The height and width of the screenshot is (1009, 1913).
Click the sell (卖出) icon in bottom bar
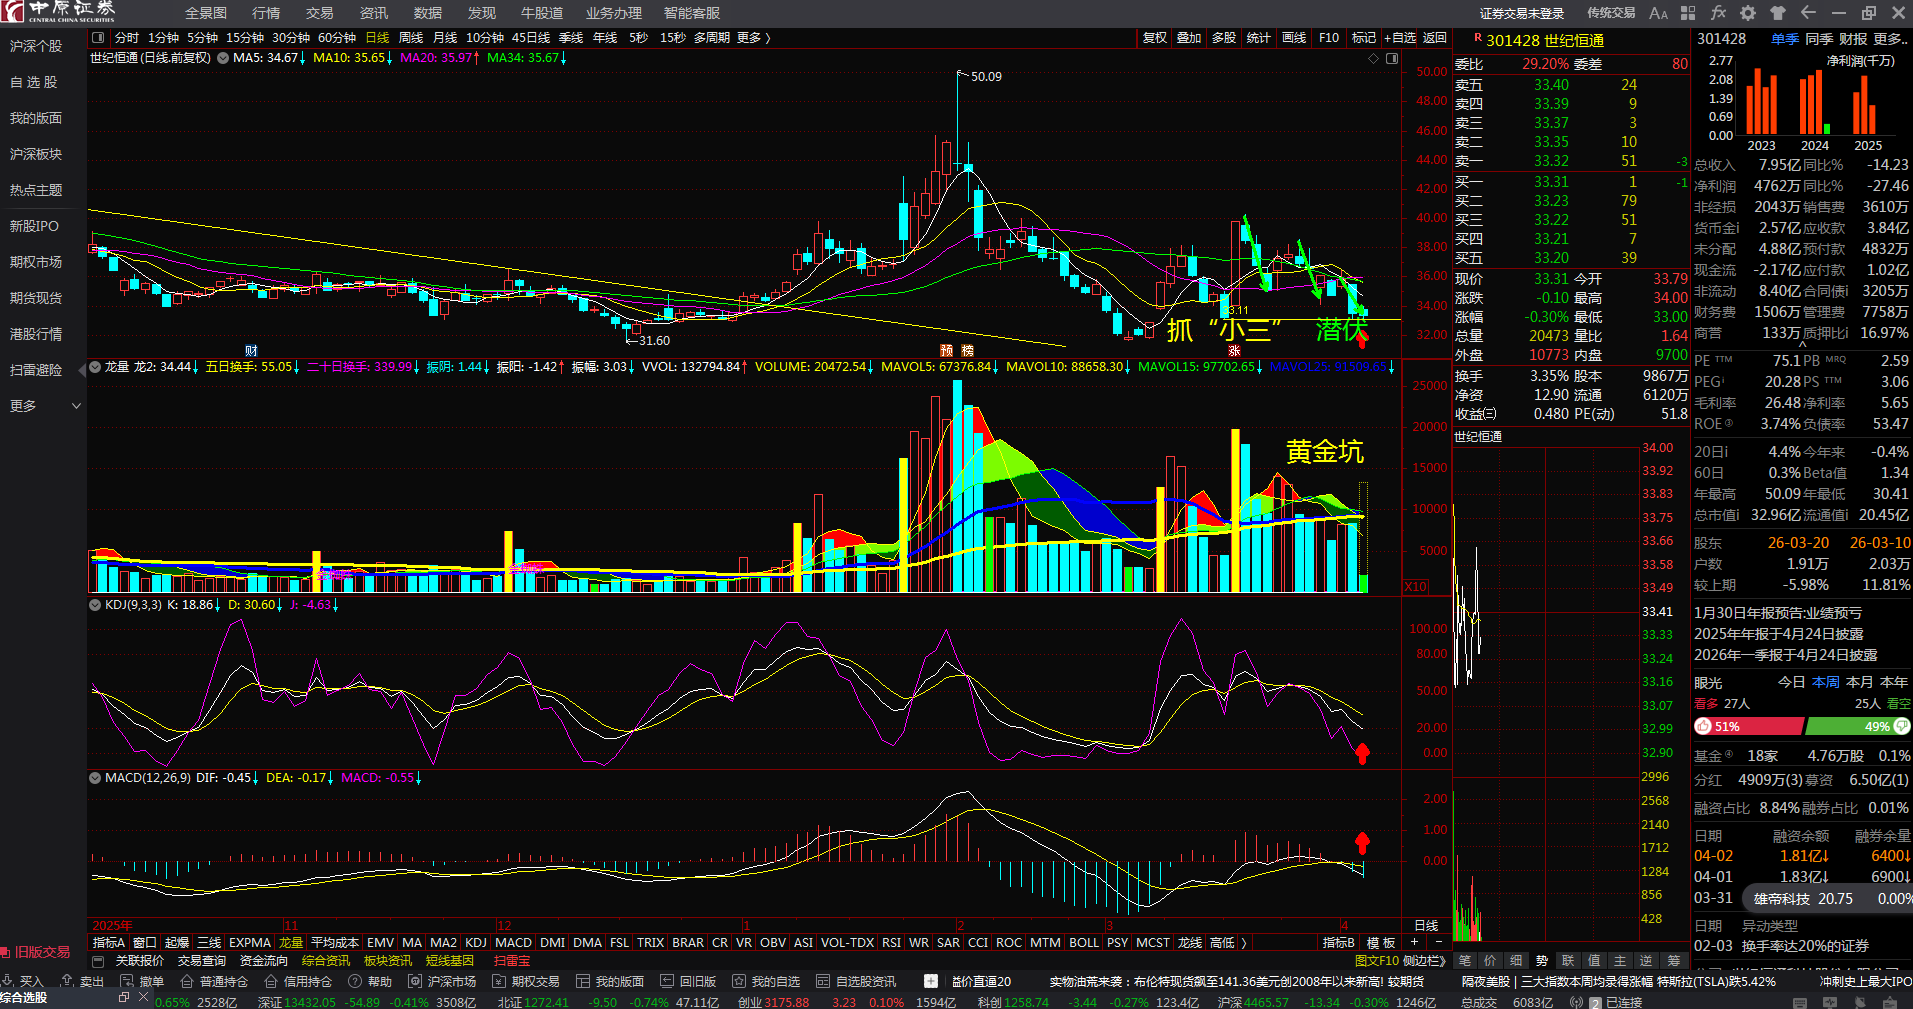point(68,981)
